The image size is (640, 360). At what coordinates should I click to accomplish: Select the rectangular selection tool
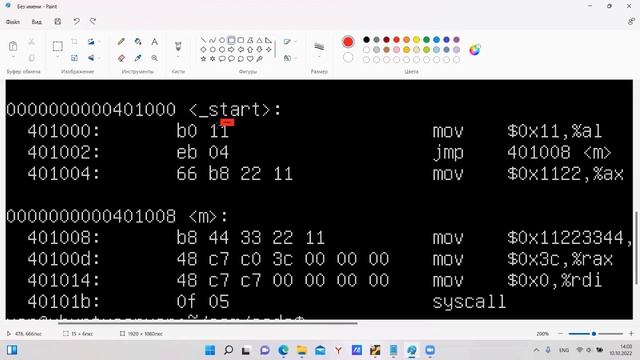tap(58, 46)
